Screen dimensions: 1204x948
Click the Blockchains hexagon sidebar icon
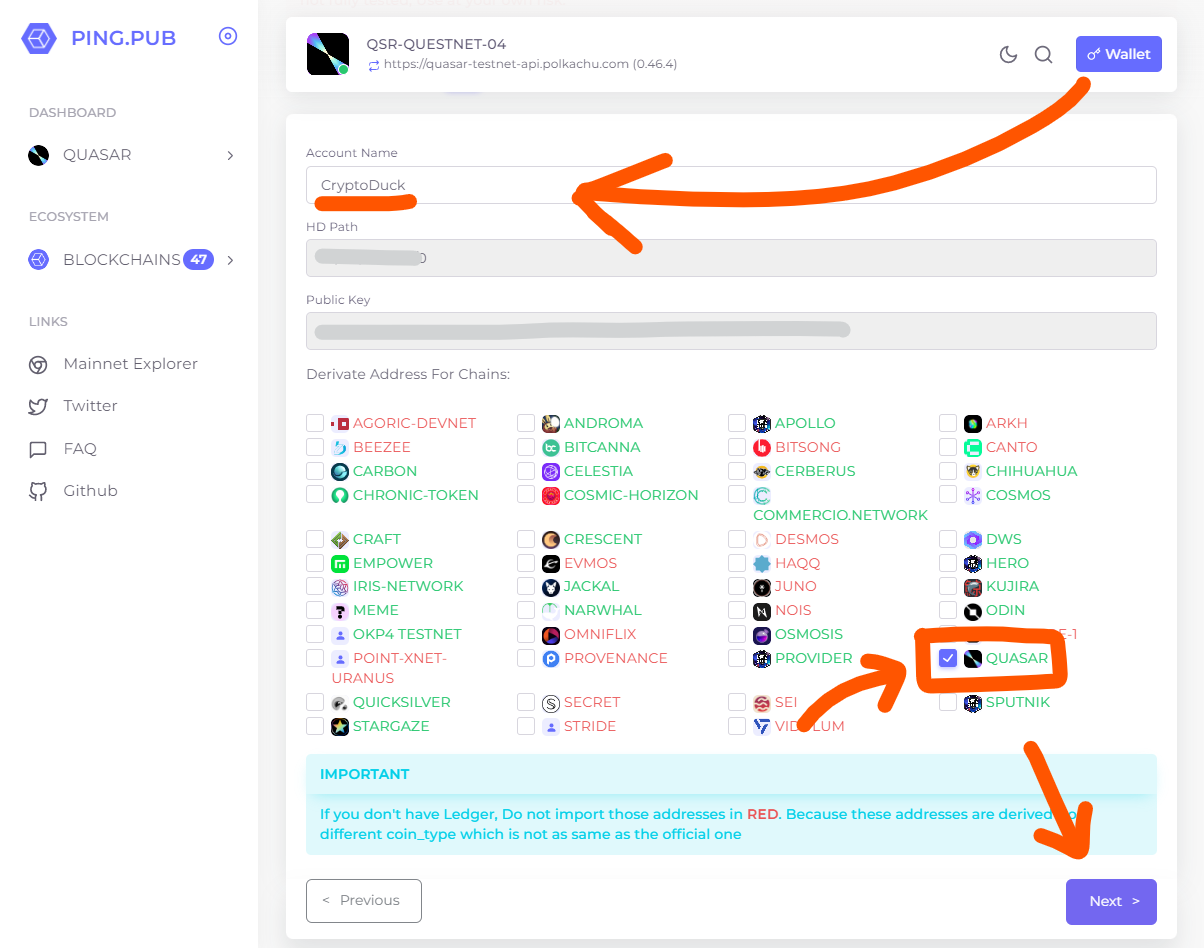[38, 260]
